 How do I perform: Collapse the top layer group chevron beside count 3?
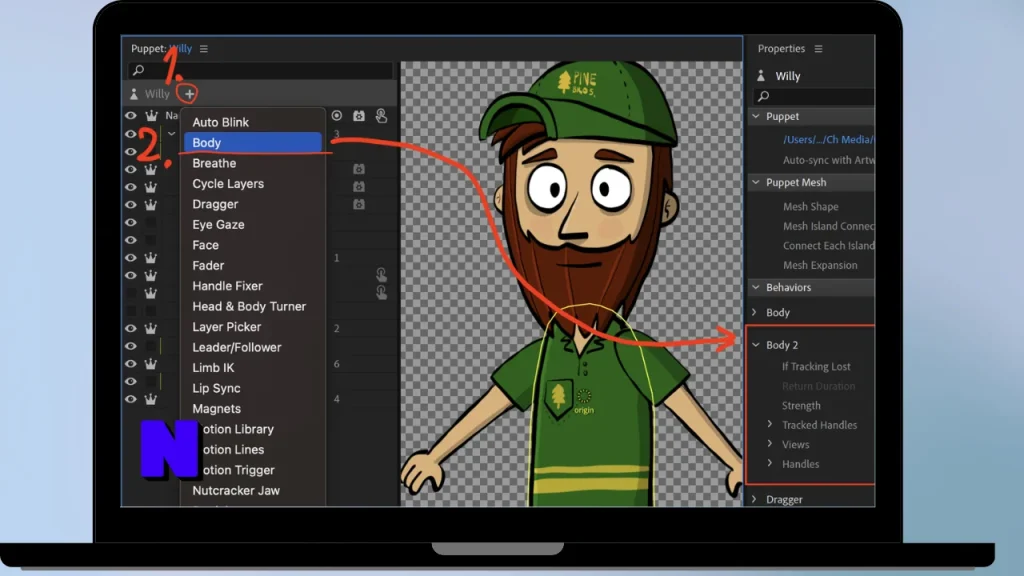click(x=171, y=134)
